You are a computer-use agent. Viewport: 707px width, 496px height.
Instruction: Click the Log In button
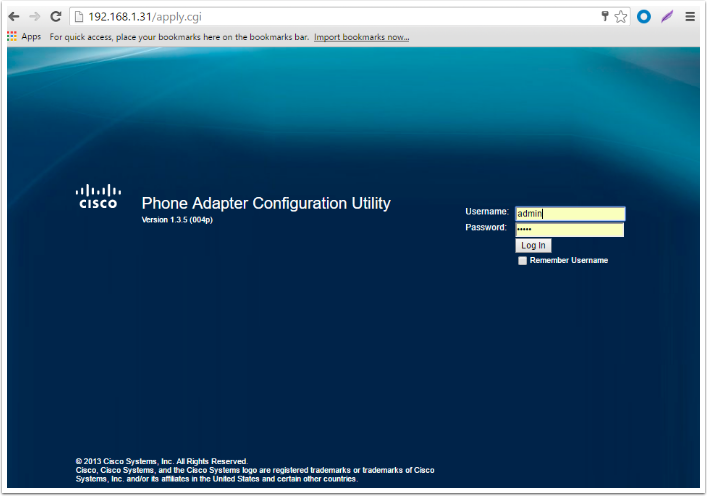tap(533, 245)
